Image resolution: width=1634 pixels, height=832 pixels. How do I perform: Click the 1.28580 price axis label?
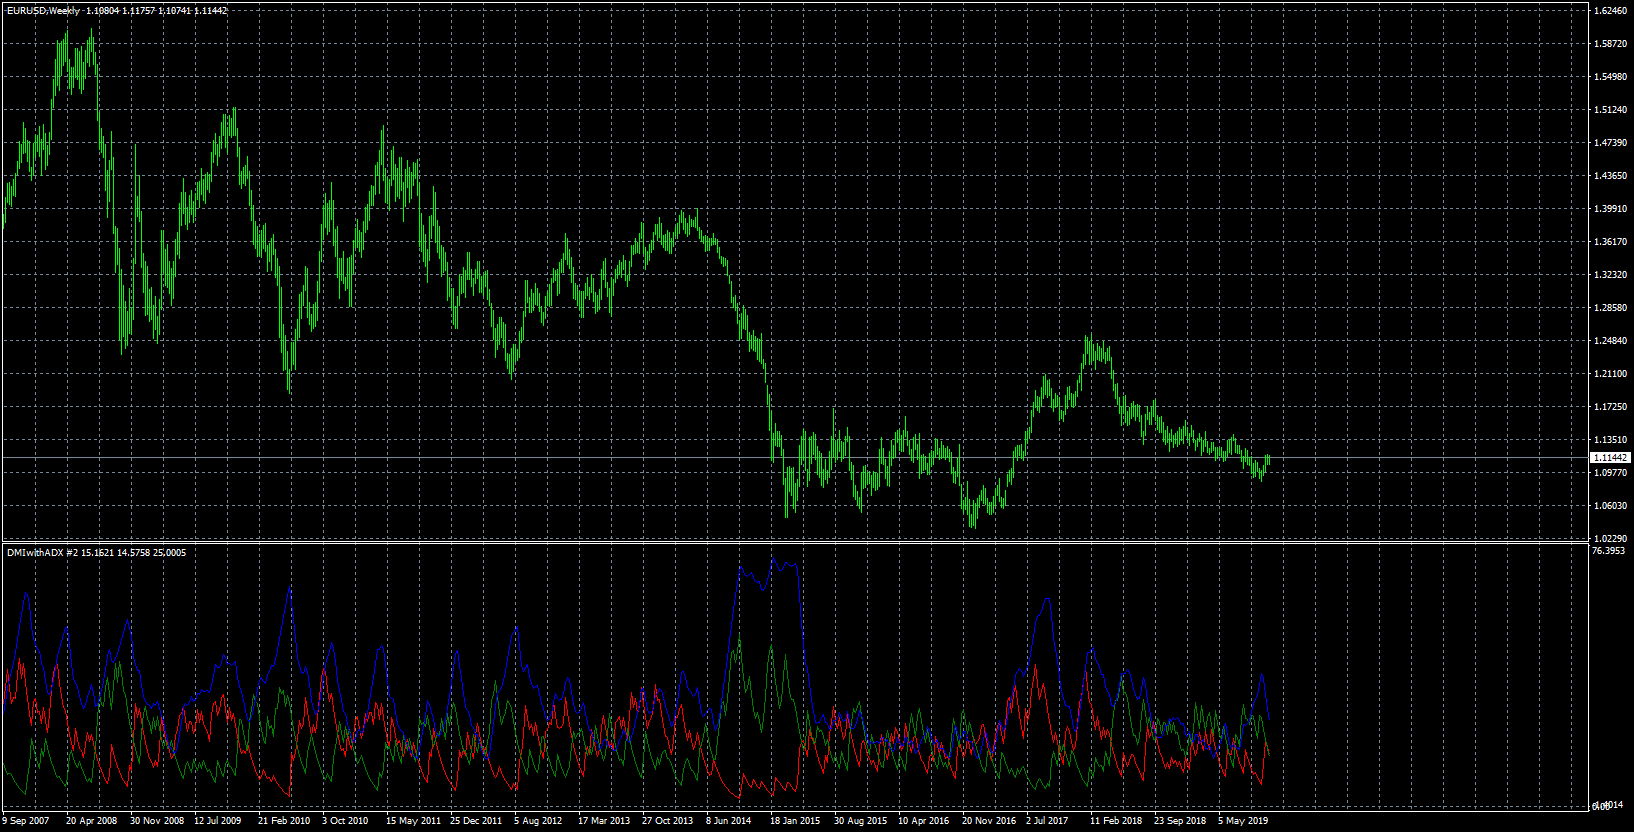click(x=1610, y=308)
